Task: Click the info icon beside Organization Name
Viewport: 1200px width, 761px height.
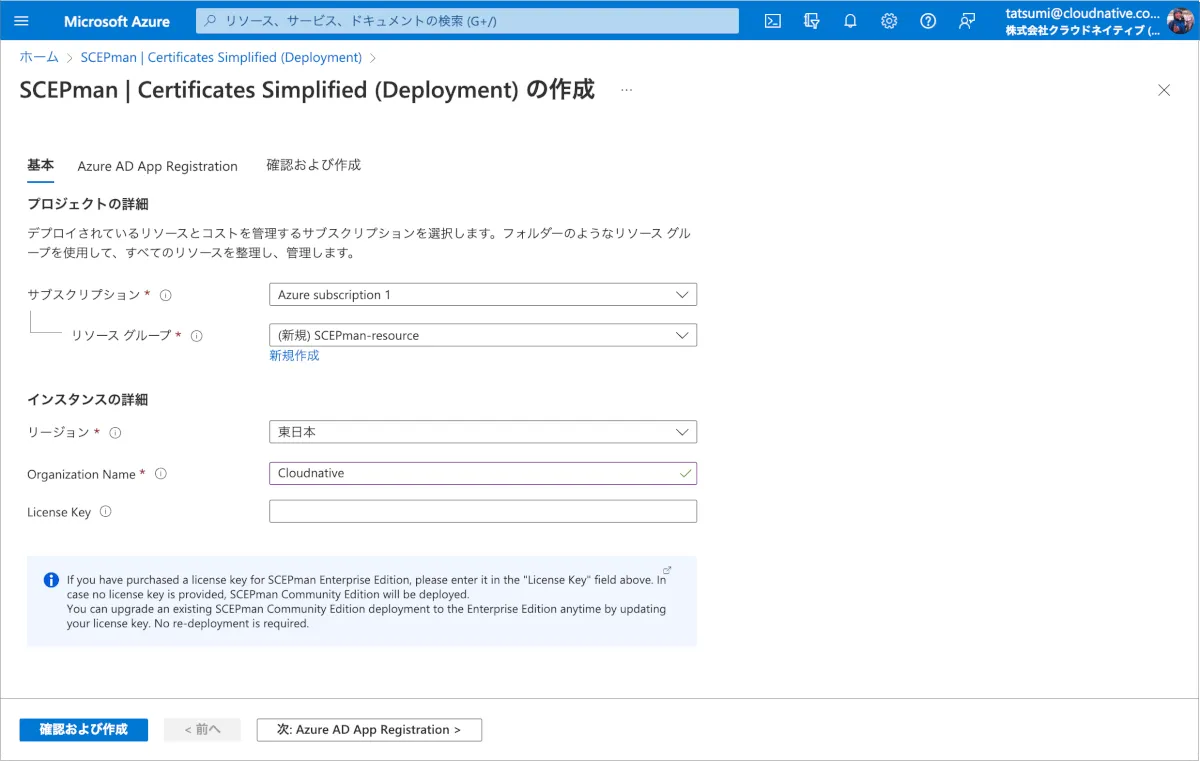Action: pyautogui.click(x=161, y=474)
